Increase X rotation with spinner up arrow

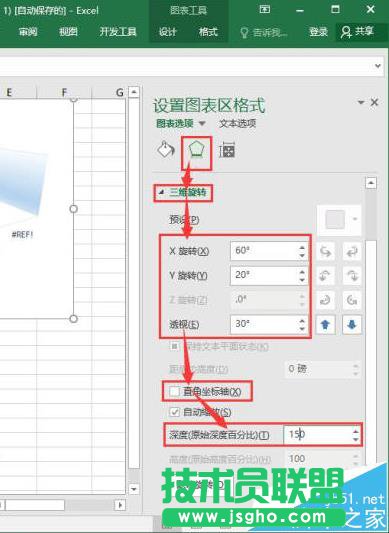tap(302, 247)
